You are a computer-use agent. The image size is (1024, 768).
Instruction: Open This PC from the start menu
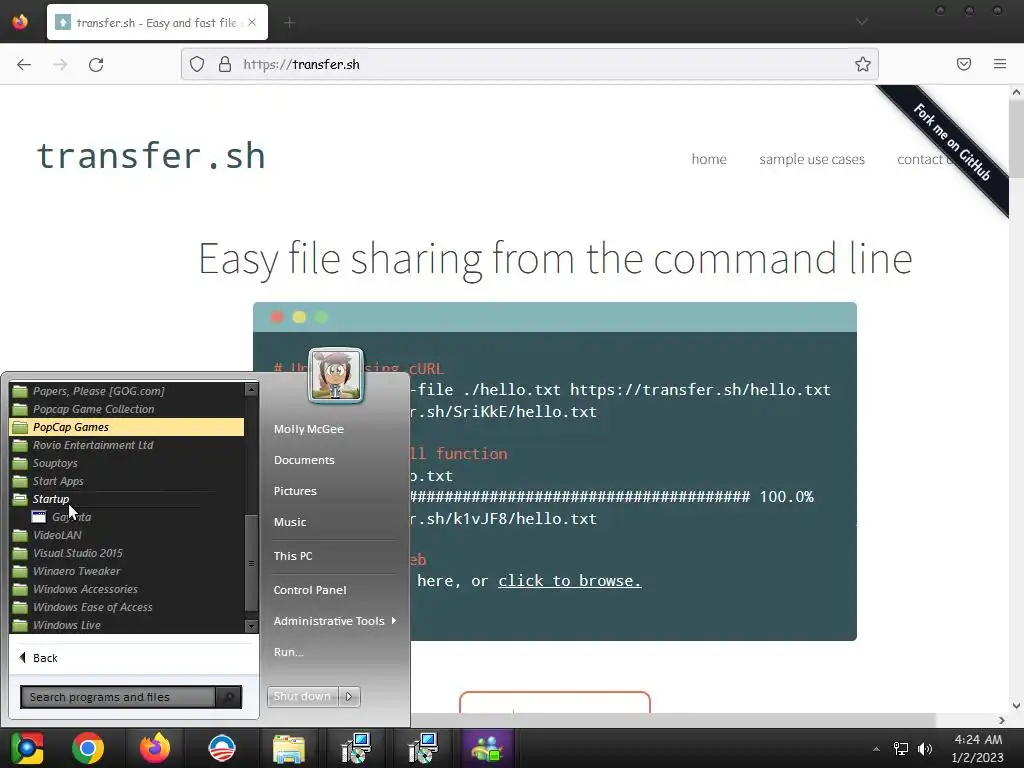tap(293, 556)
